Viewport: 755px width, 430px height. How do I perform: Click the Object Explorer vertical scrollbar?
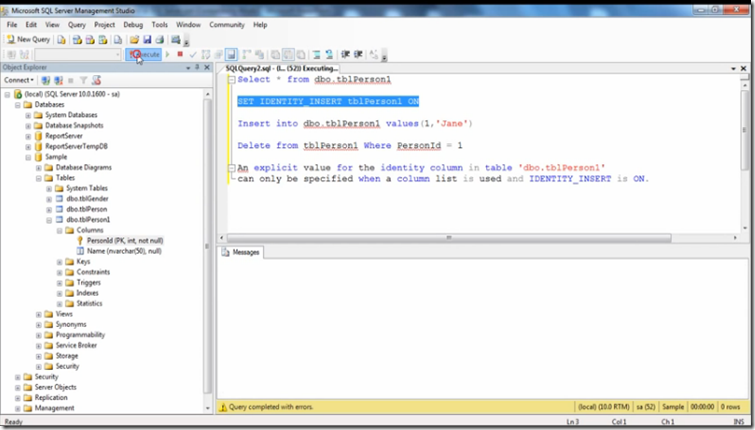[x=208, y=246]
